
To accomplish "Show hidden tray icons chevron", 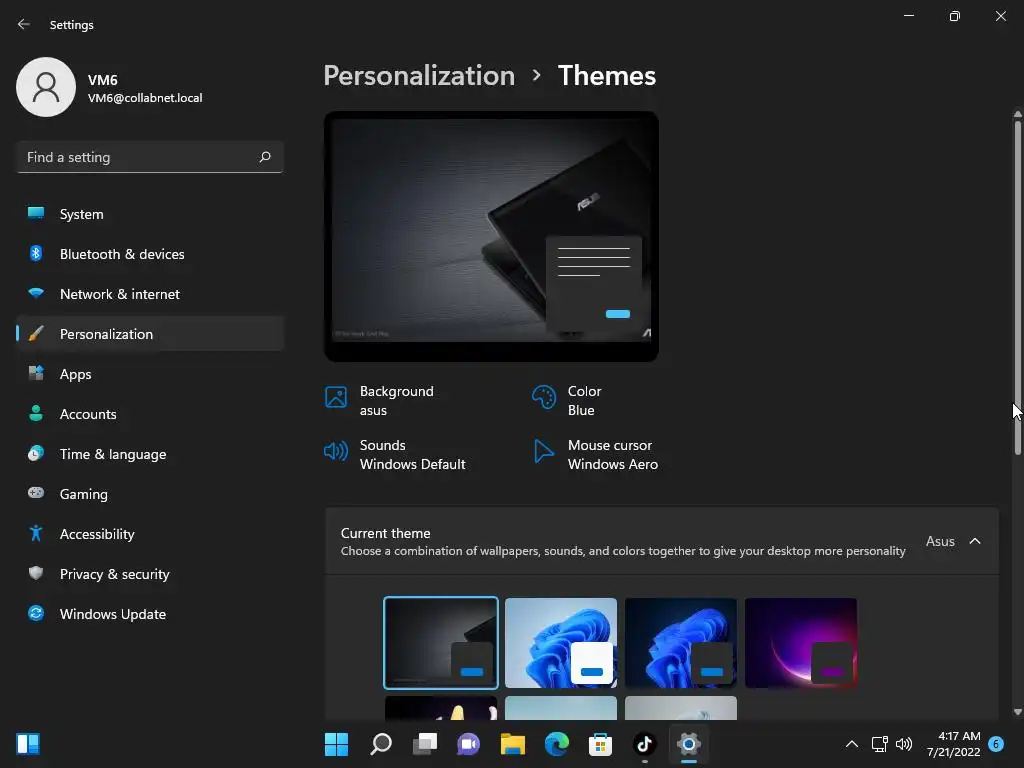I will coord(852,744).
